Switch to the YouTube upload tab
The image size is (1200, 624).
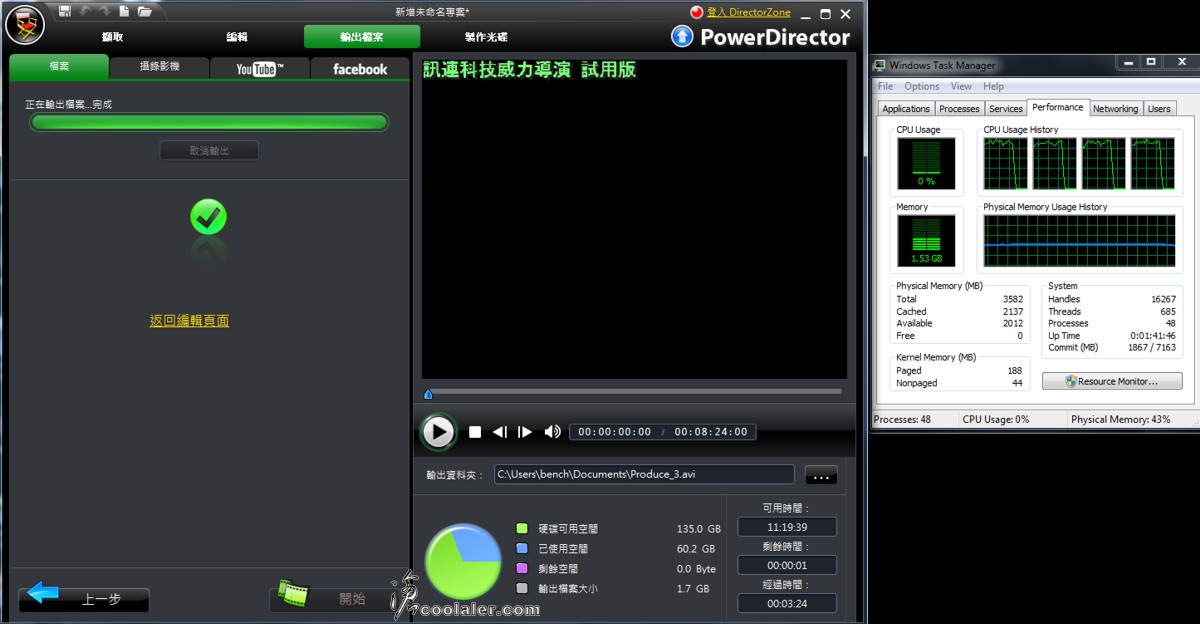tap(260, 68)
